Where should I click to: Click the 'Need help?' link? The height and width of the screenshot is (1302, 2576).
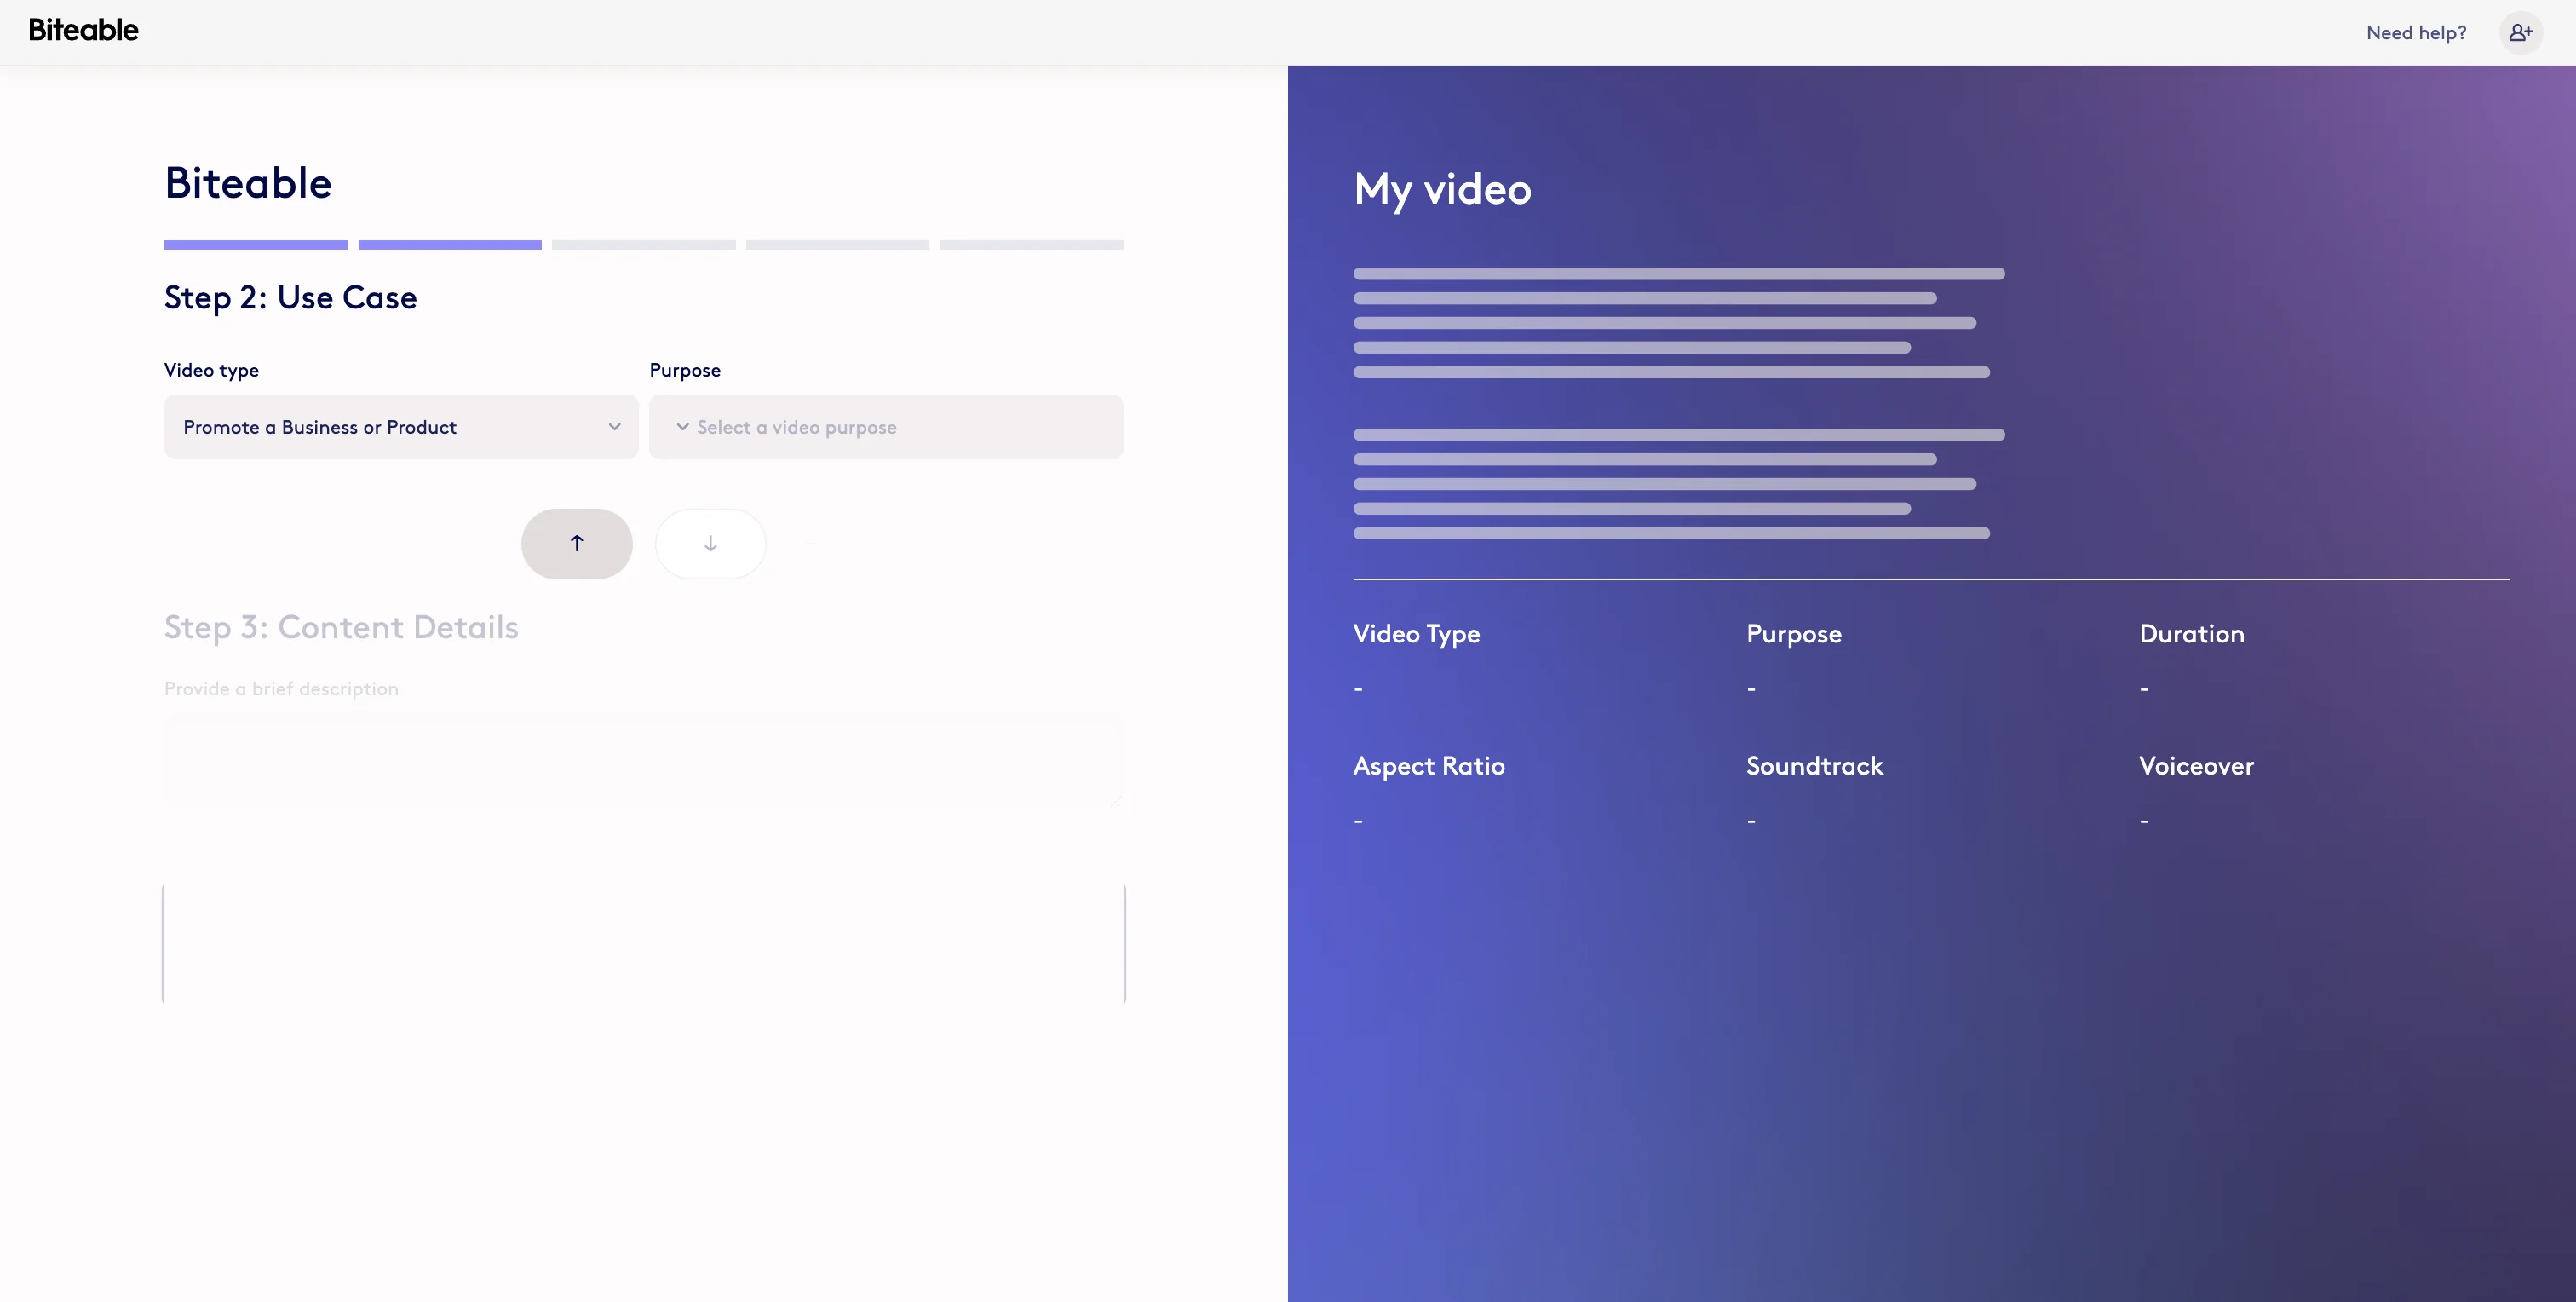click(x=2416, y=32)
